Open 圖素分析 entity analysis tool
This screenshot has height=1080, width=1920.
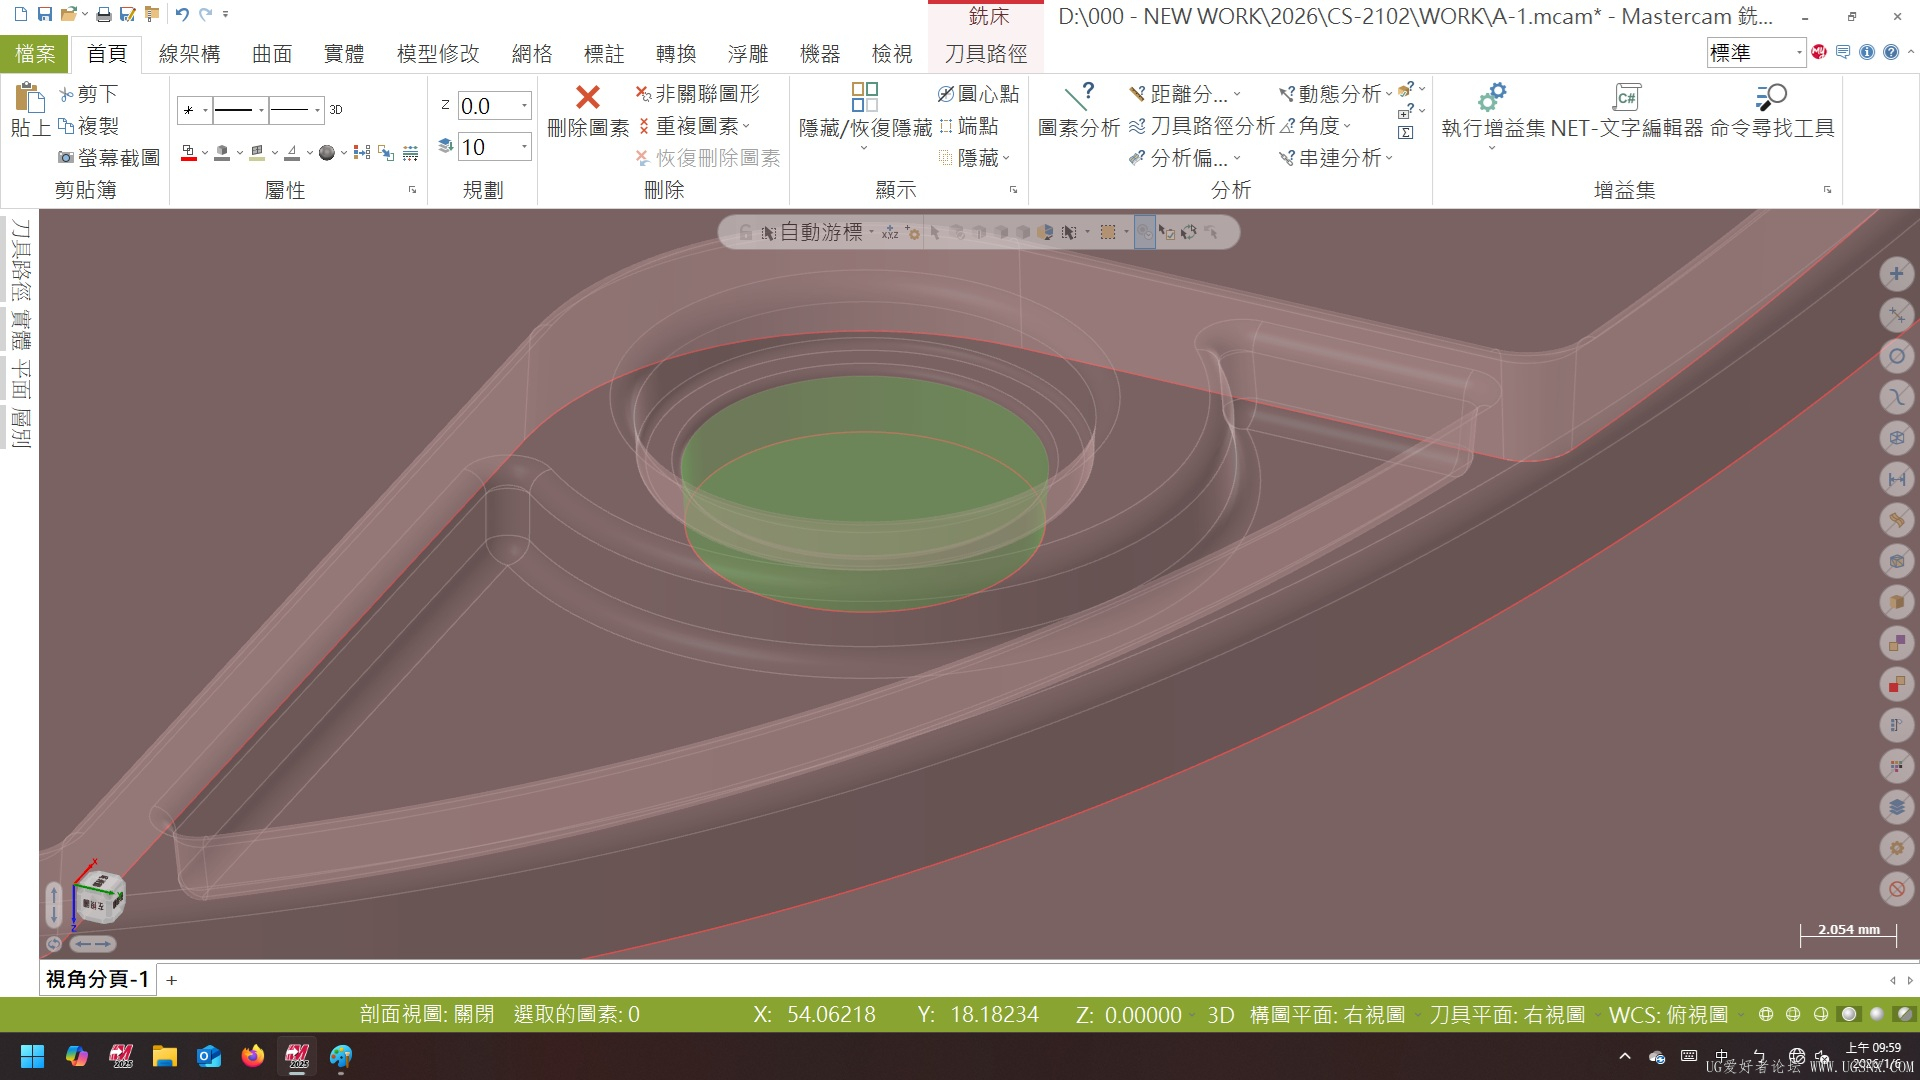coord(1079,97)
